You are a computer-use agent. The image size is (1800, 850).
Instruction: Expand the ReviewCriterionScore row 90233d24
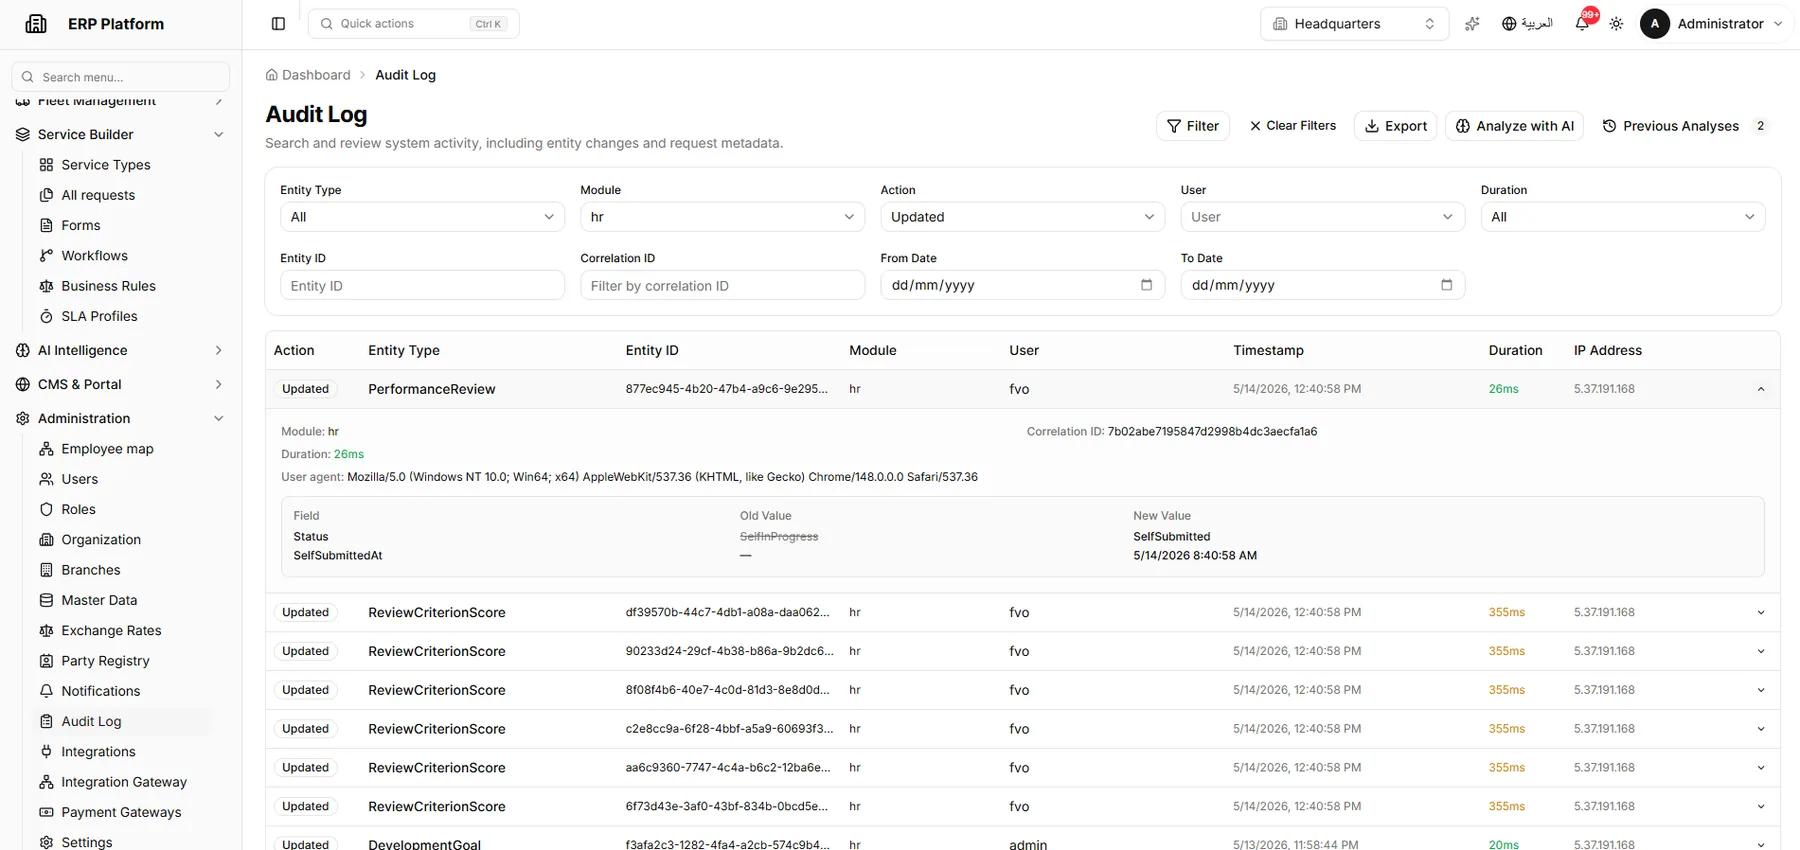pyautogui.click(x=1760, y=651)
